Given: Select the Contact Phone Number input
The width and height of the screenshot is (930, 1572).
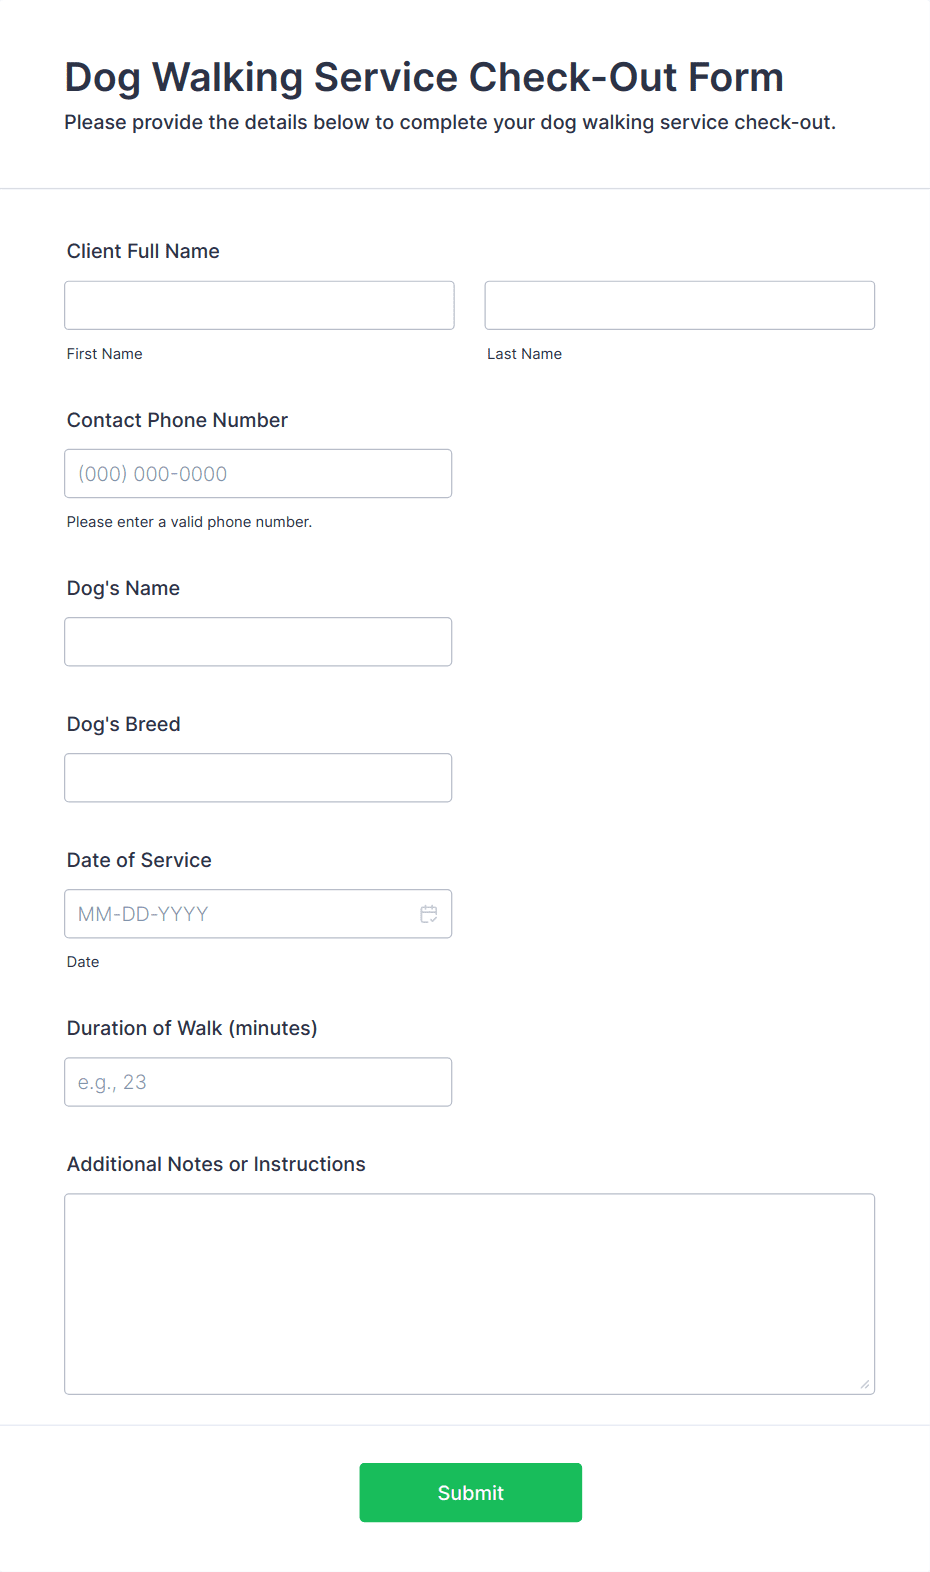Looking at the screenshot, I should click(258, 473).
